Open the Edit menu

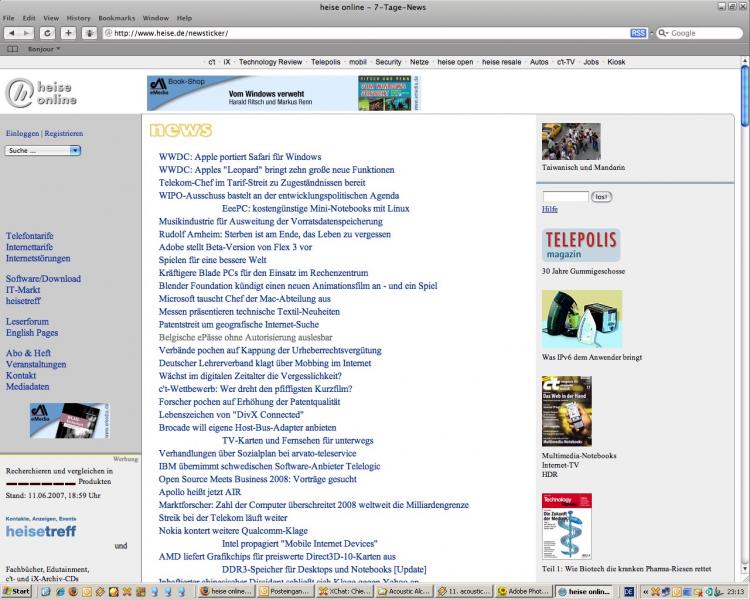pyautogui.click(x=29, y=18)
